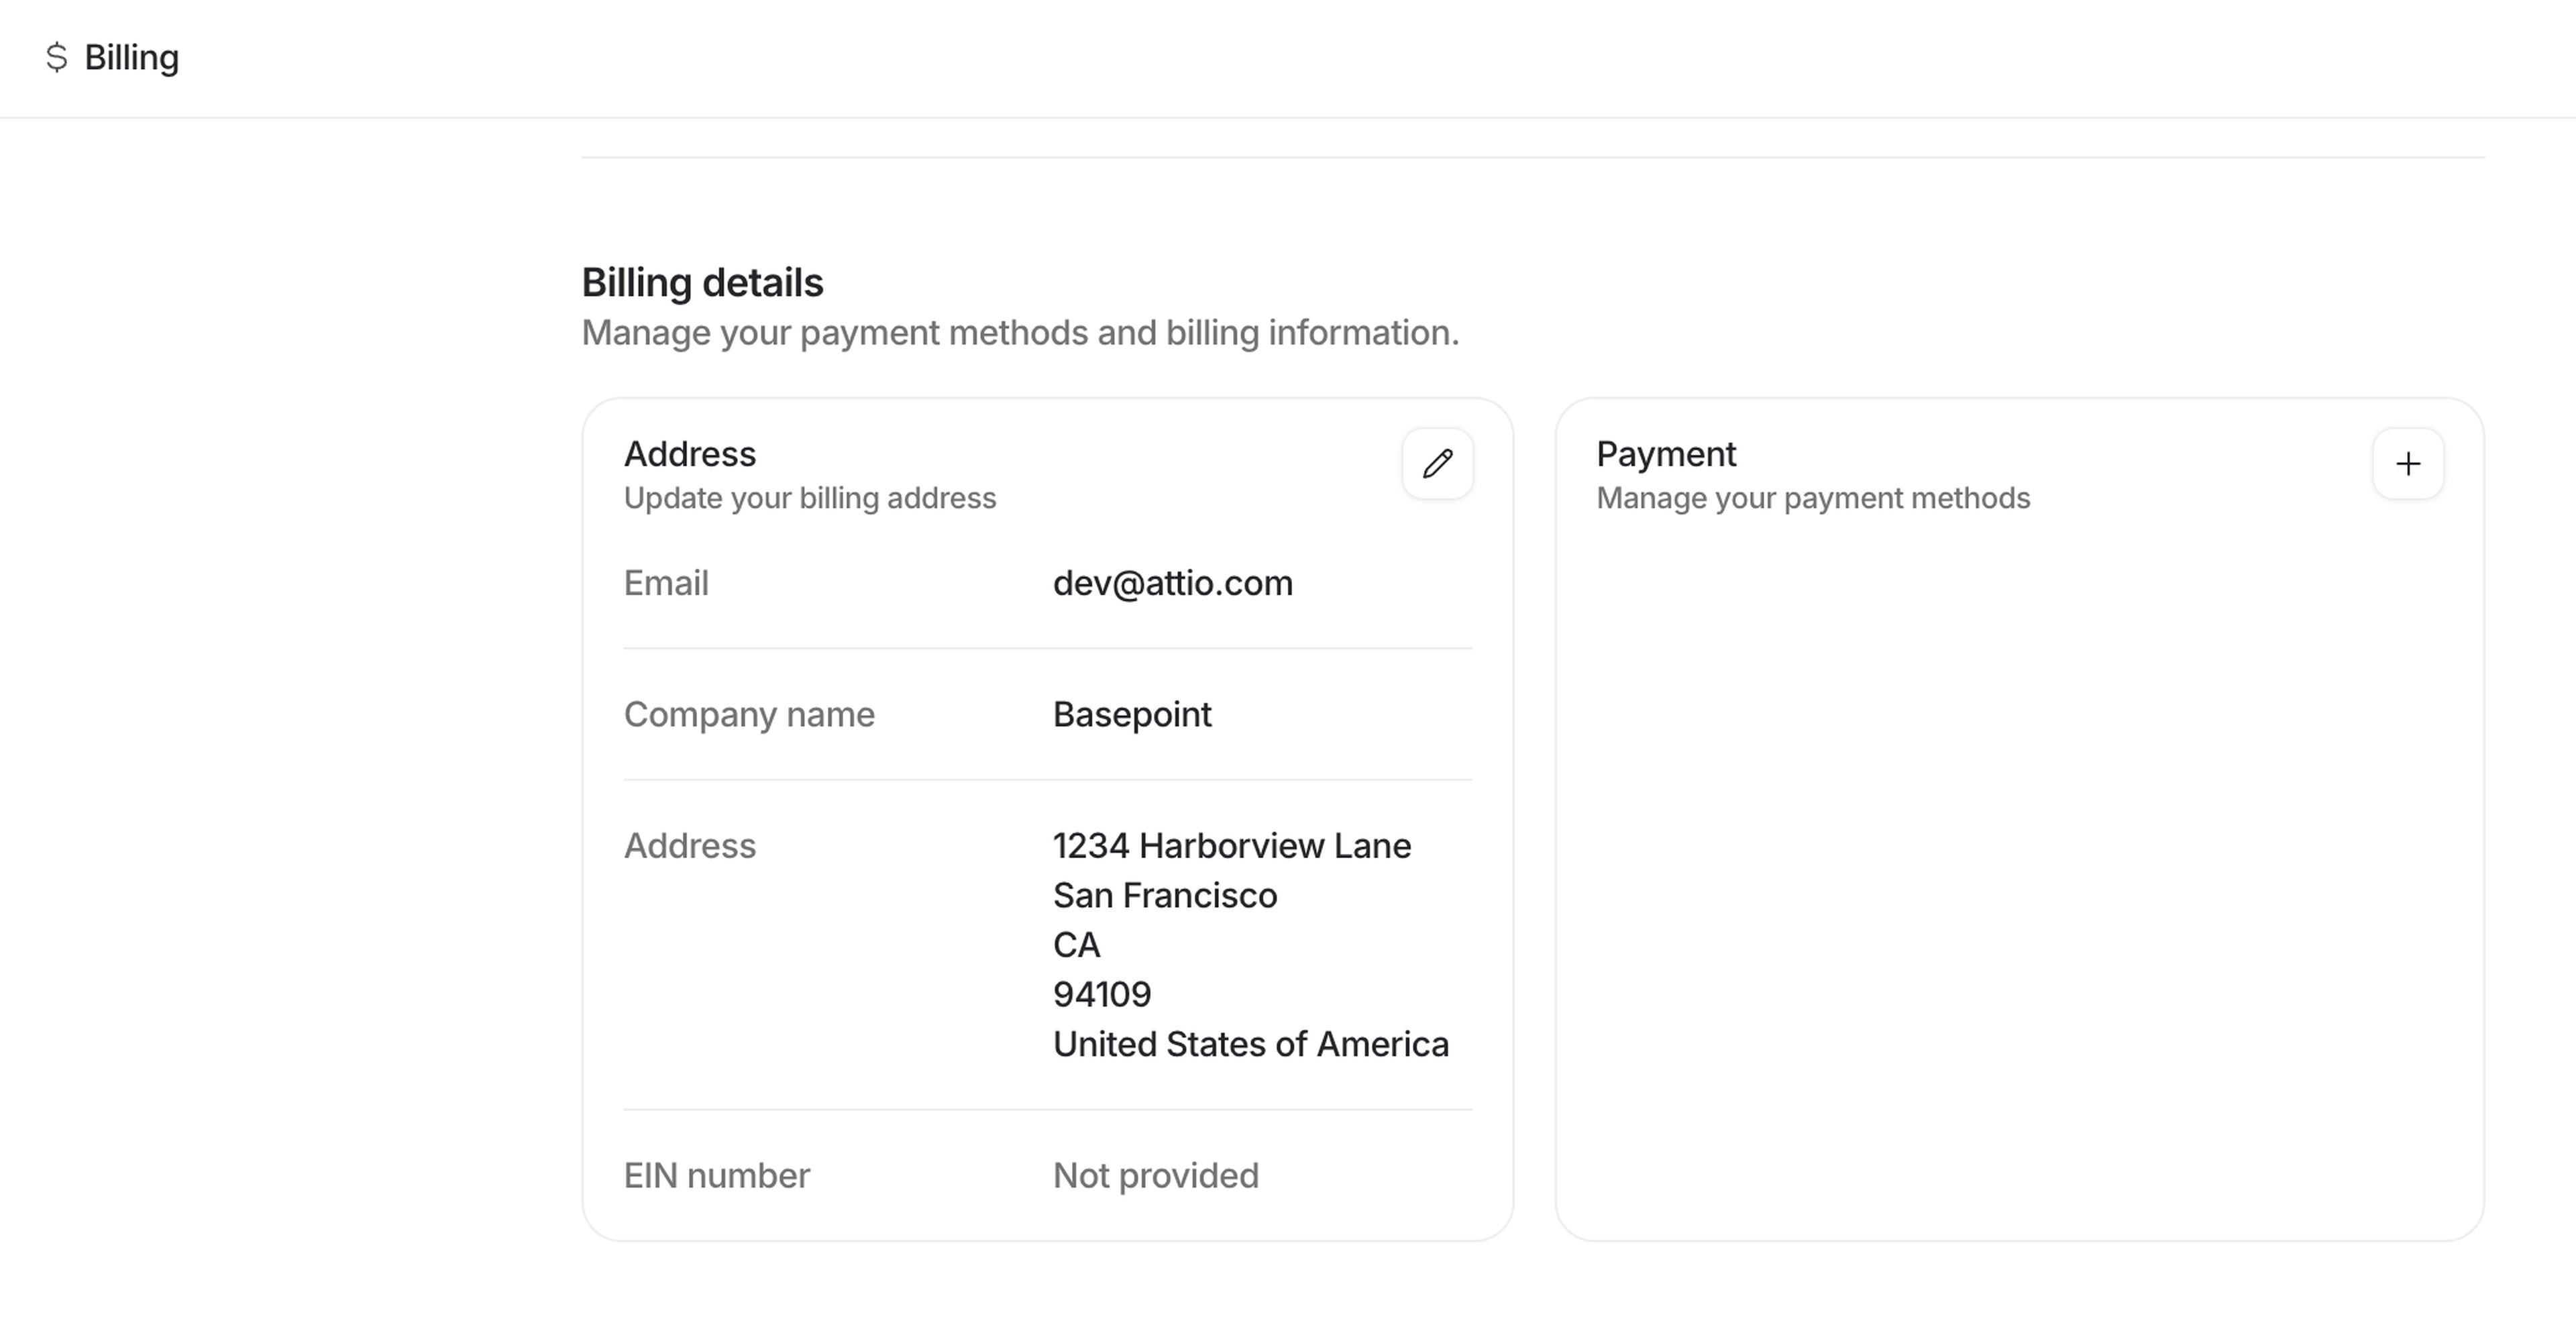Click the 1234 Harborview Lane address line
The height and width of the screenshot is (1329, 2576).
[x=1231, y=846]
